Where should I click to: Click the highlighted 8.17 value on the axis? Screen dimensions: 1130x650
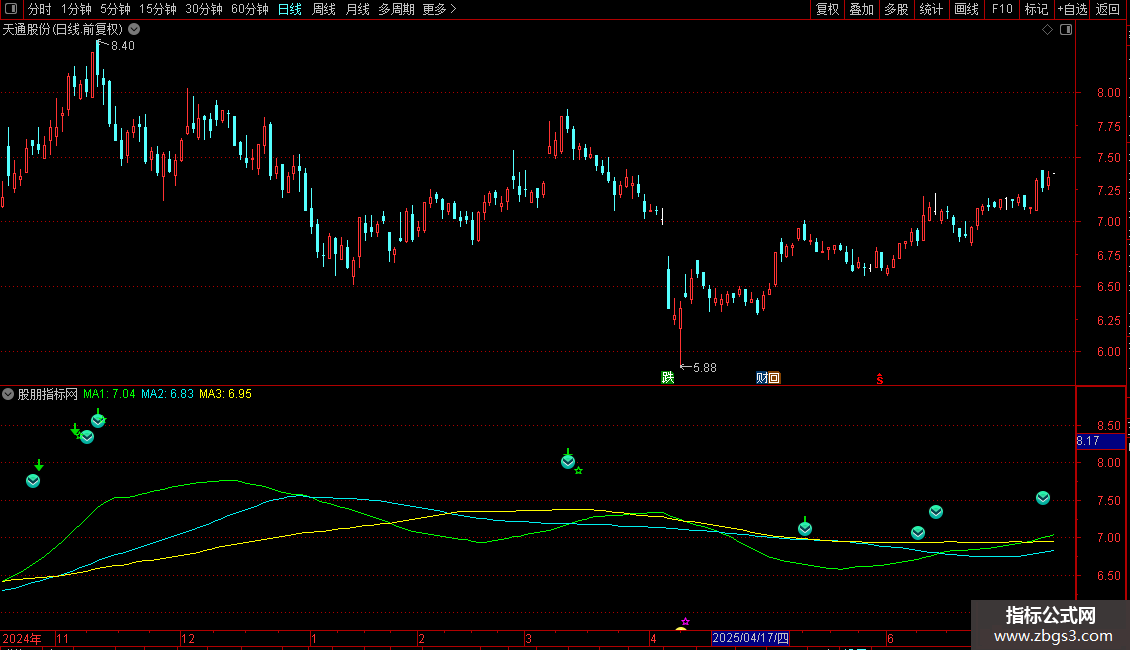coord(1100,441)
